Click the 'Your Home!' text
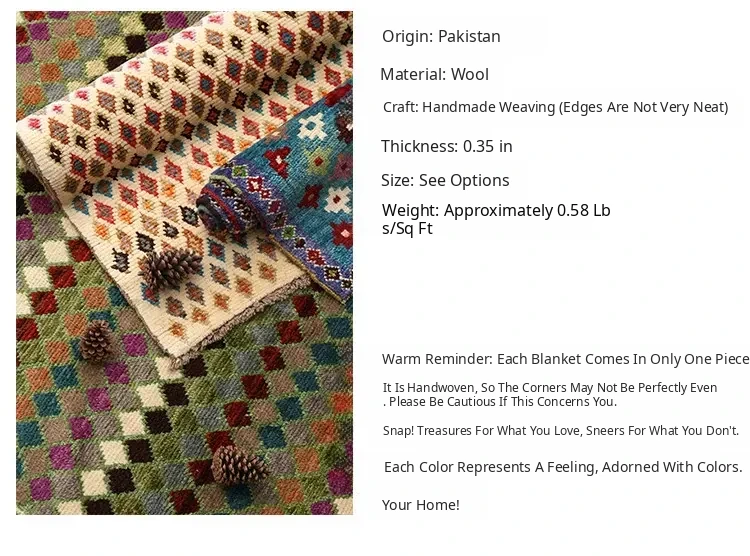 pos(421,505)
